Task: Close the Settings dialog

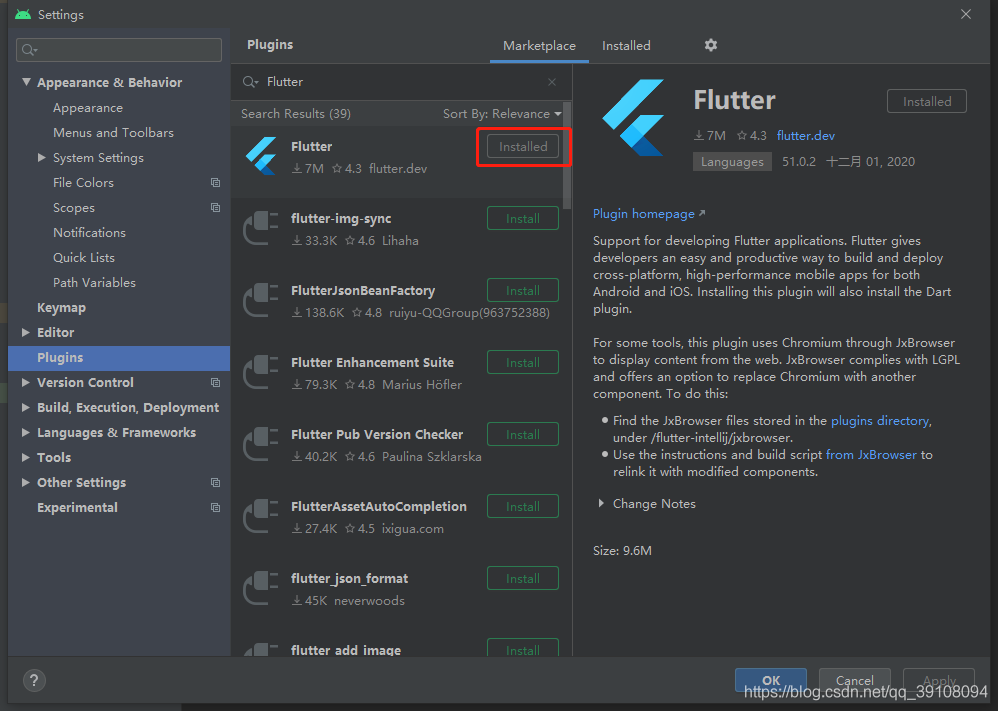Action: click(966, 14)
